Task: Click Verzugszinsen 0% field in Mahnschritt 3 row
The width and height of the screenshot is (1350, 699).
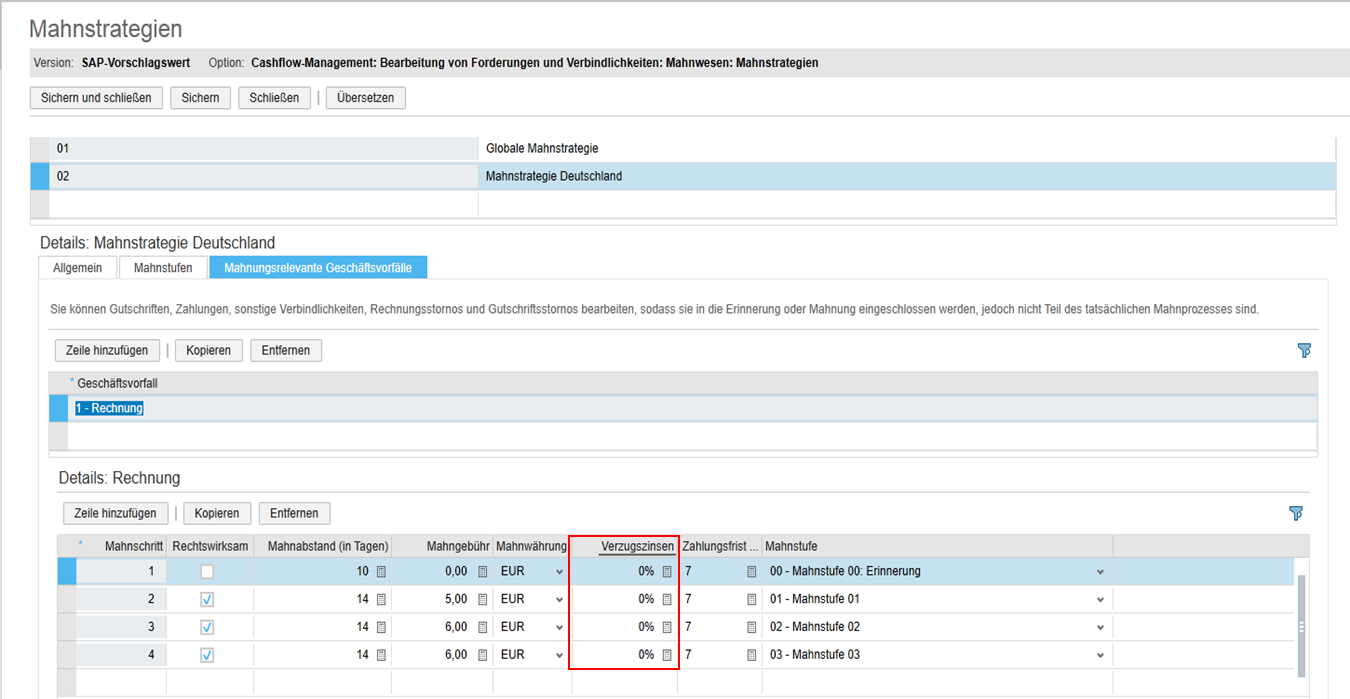Action: click(x=623, y=627)
